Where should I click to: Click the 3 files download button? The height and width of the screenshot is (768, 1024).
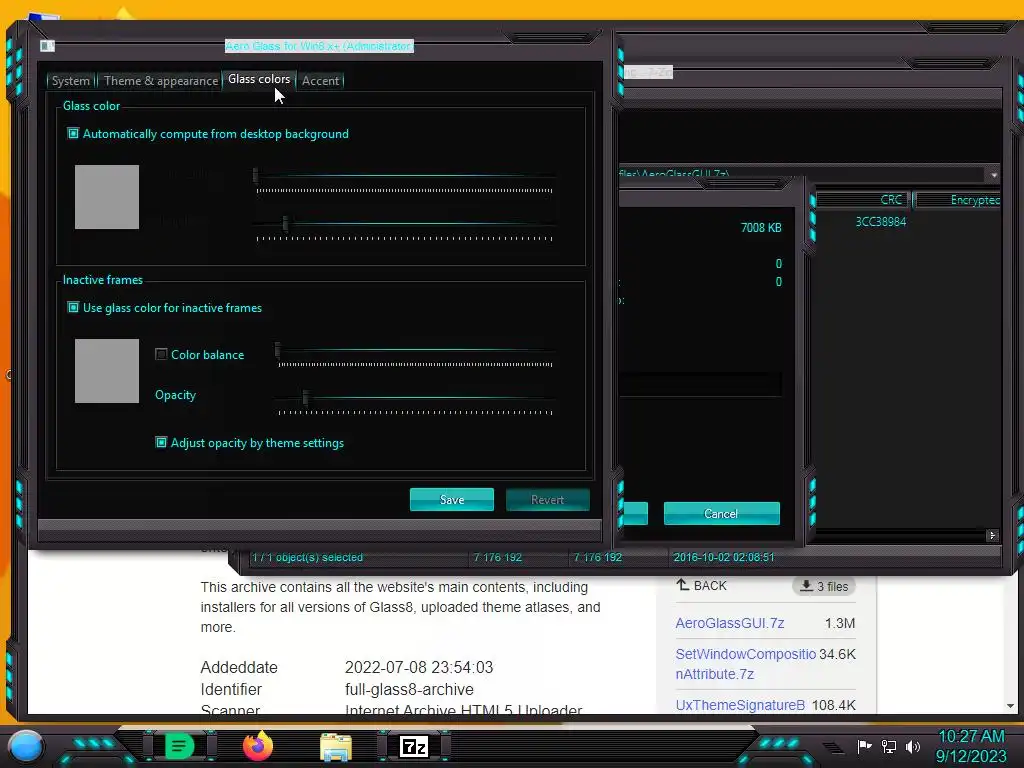(824, 586)
